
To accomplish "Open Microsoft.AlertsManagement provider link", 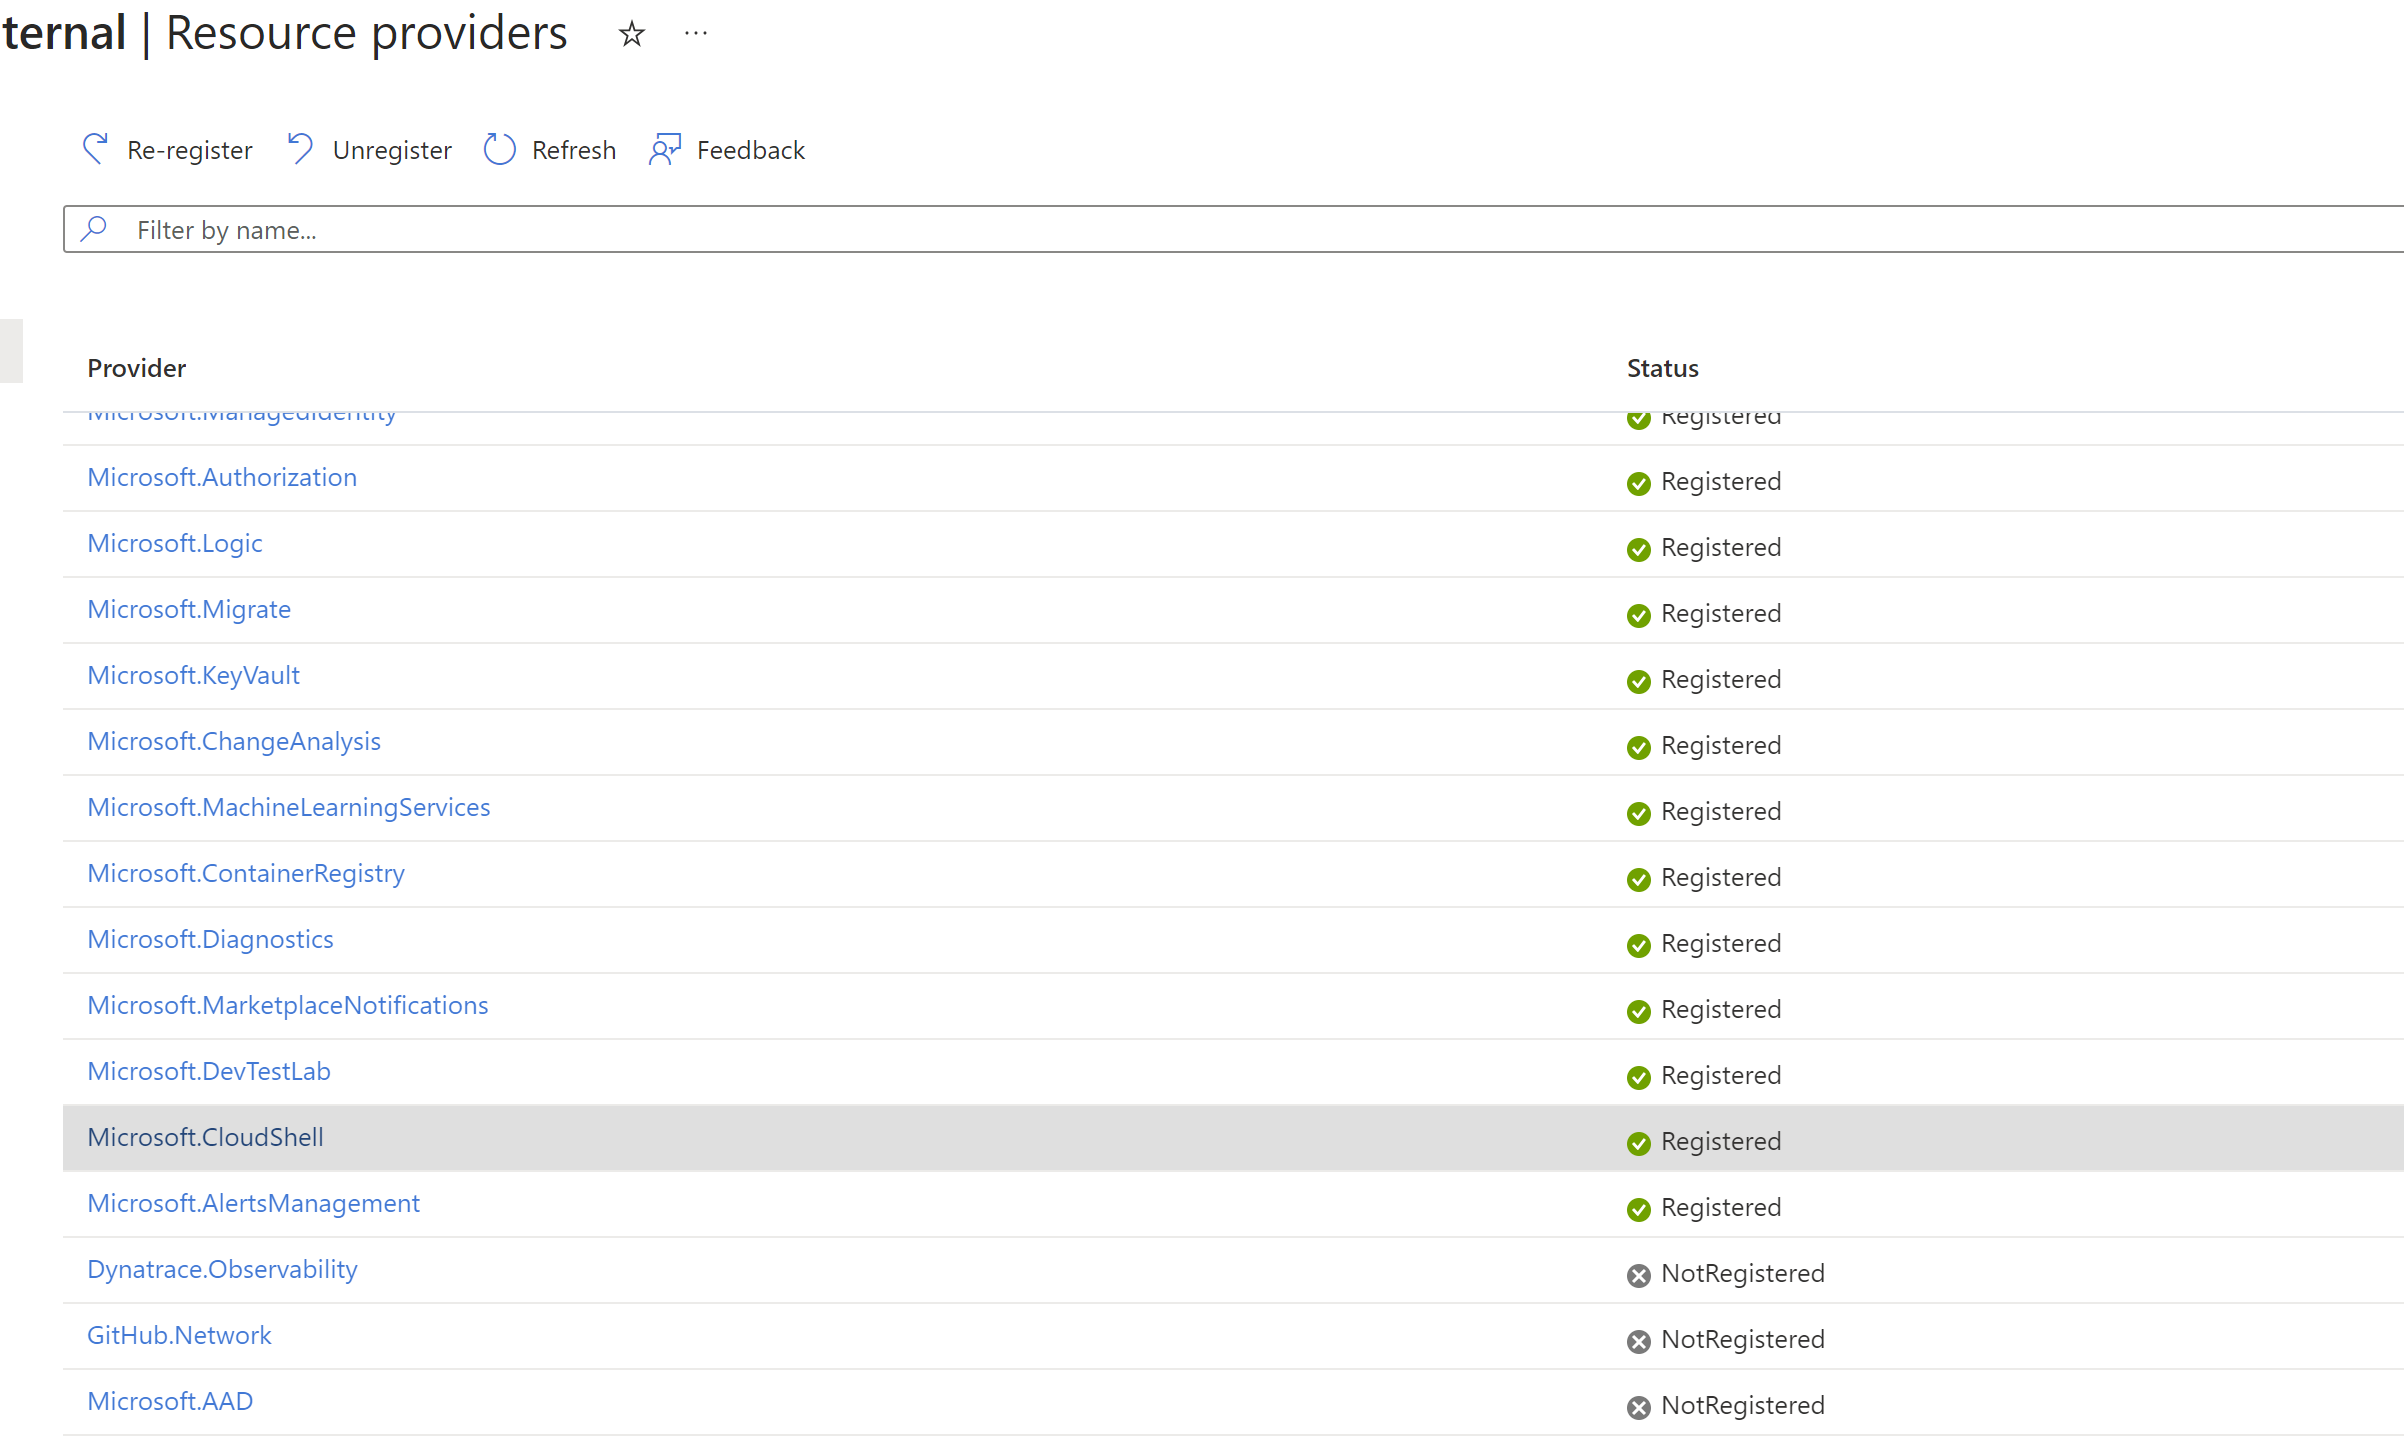I will (254, 1203).
